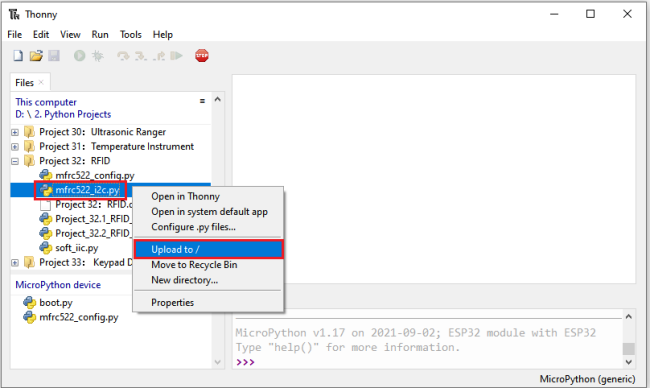This screenshot has height=388, width=650.
Task: Click the empty editor area
Action: click(x=434, y=179)
